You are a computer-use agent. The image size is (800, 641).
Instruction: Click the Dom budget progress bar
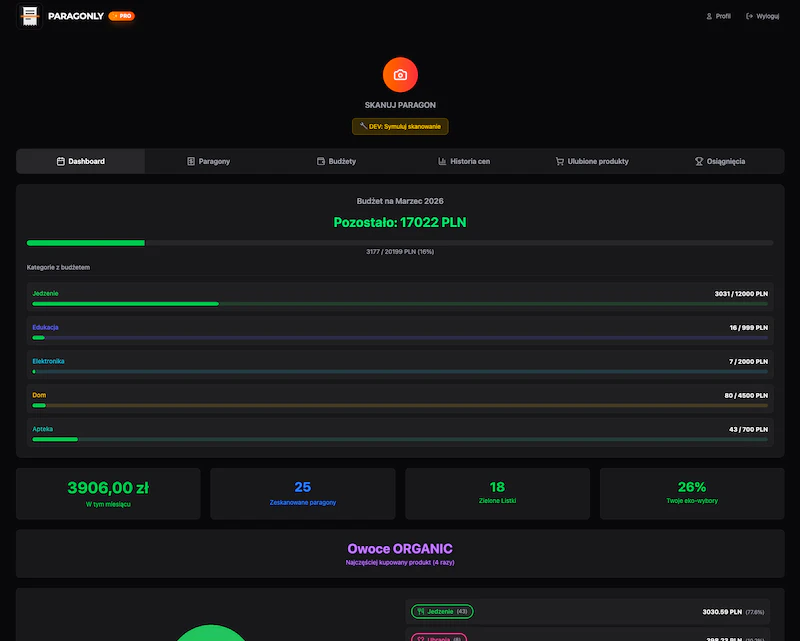tap(400, 406)
